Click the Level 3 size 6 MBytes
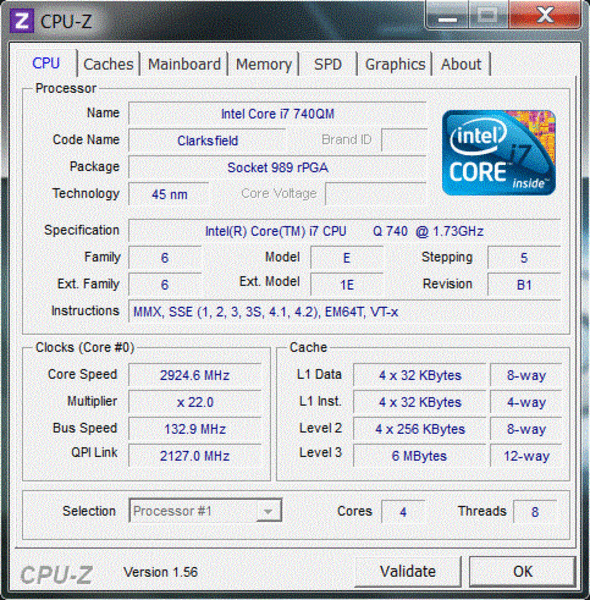 [x=420, y=456]
